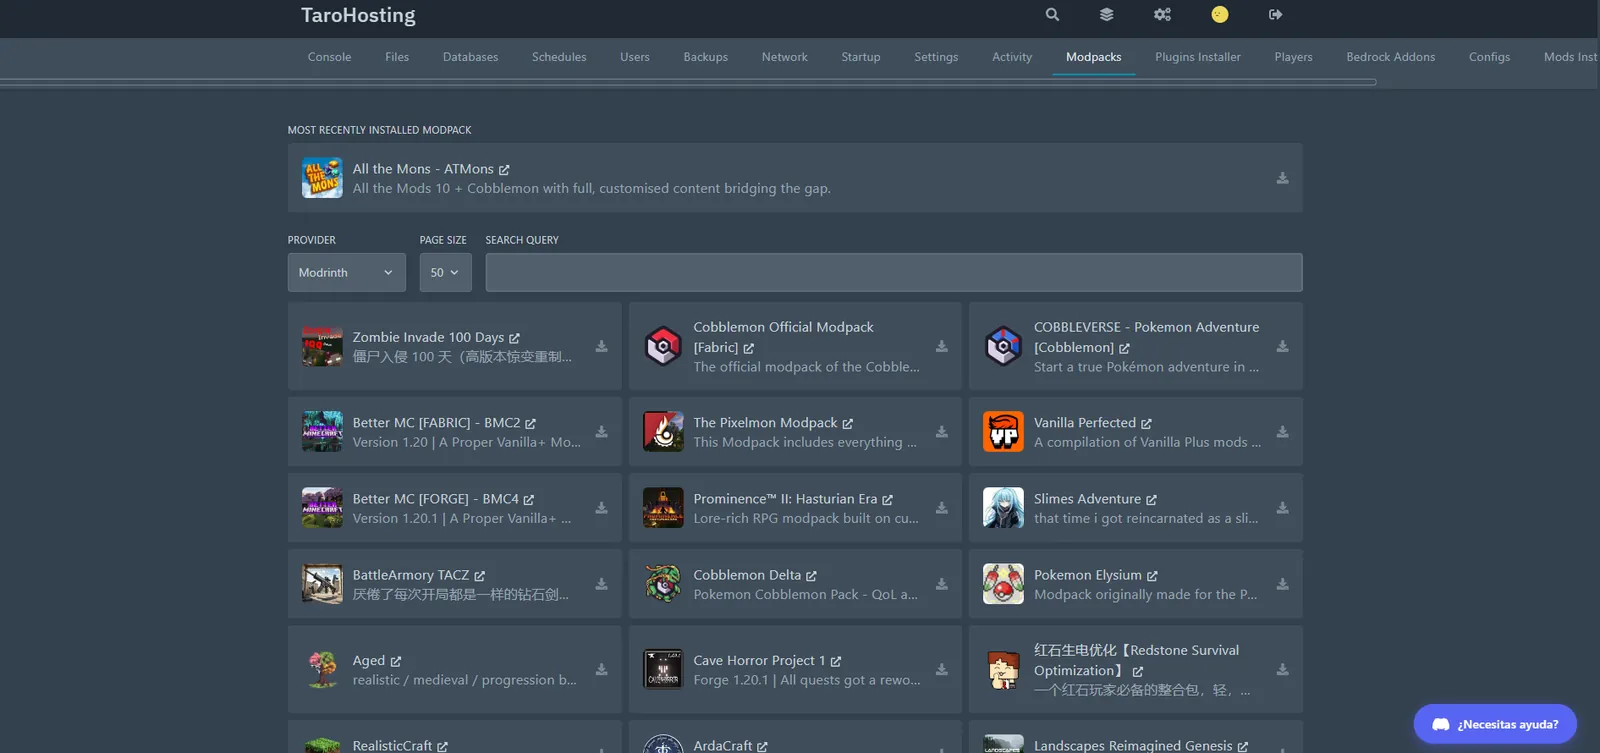Open the Network tab

(784, 57)
